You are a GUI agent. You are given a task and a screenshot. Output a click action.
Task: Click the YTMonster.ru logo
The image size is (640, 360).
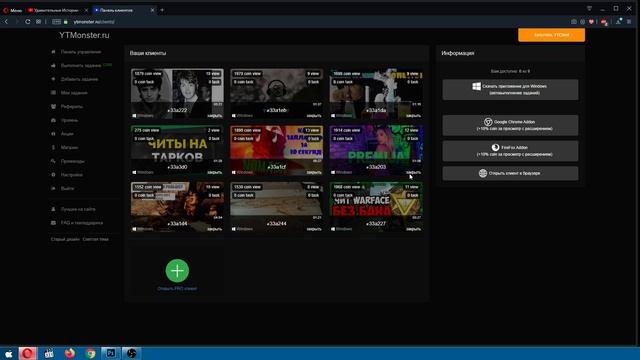[84, 35]
